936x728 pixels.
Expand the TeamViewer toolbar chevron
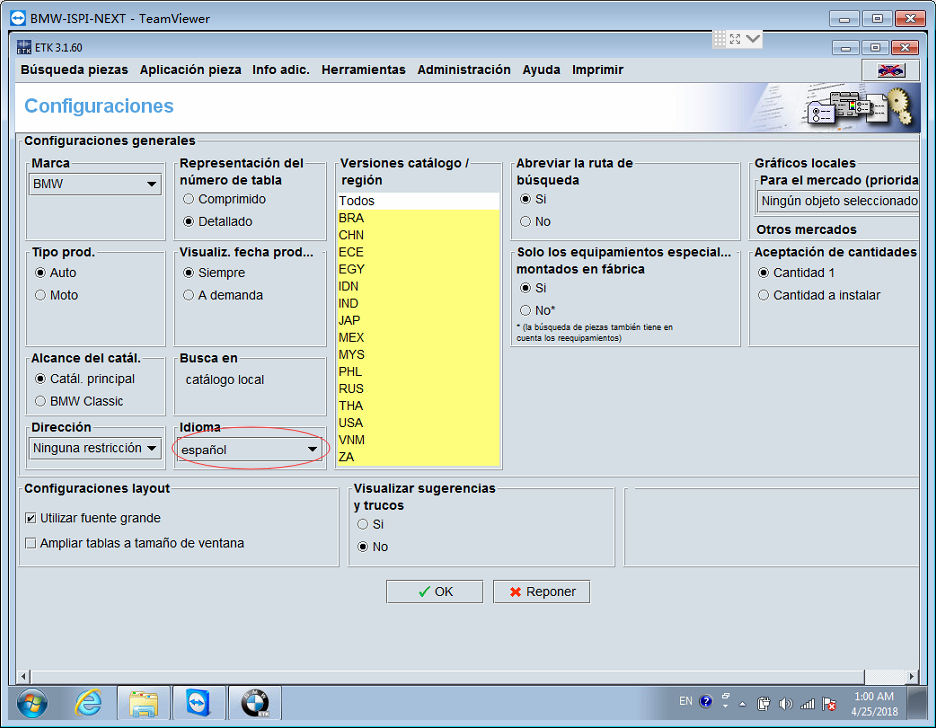(x=753, y=39)
